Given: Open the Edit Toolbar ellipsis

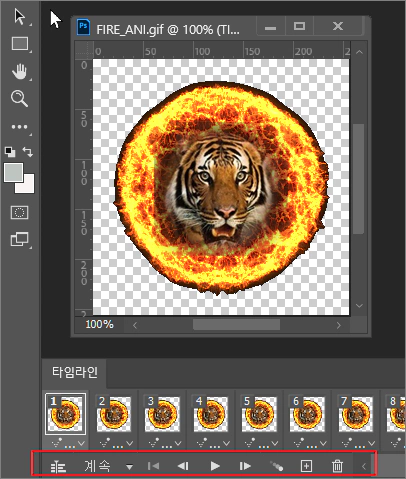Looking at the screenshot, I should click(x=19, y=127).
